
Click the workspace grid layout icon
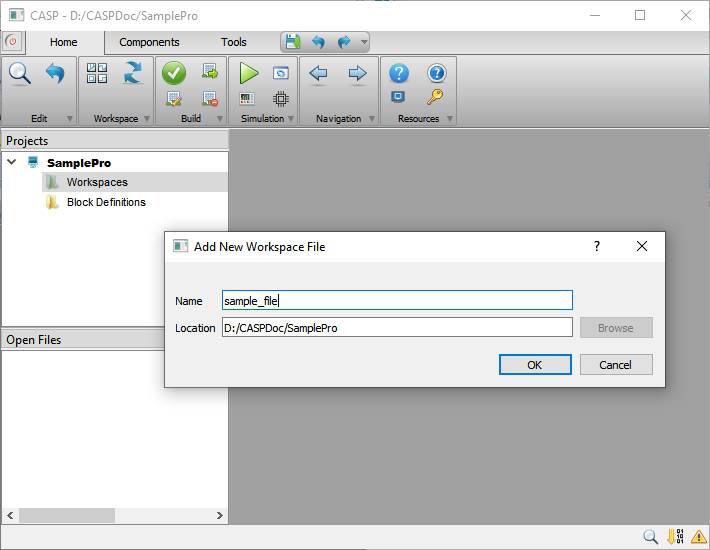click(97, 73)
